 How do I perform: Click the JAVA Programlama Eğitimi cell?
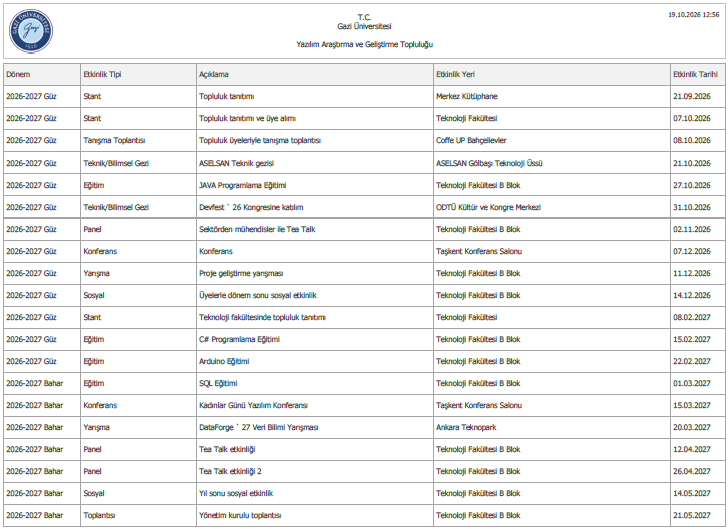tap(315, 185)
